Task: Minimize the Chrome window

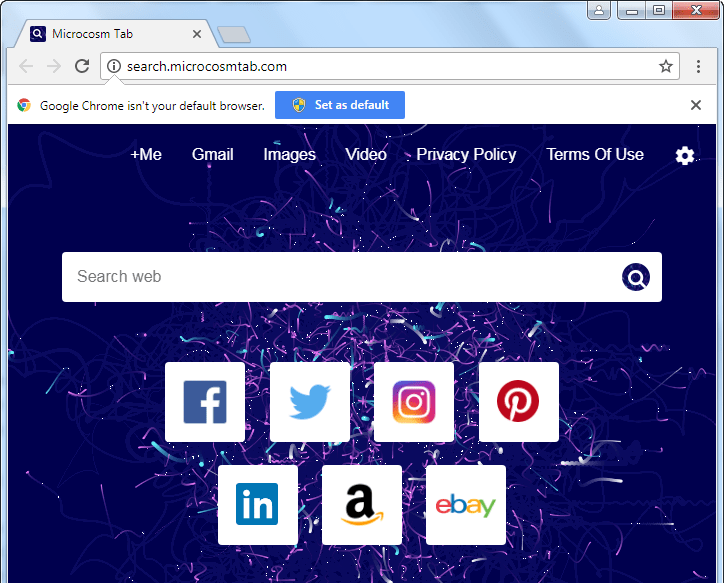Action: coord(632,10)
